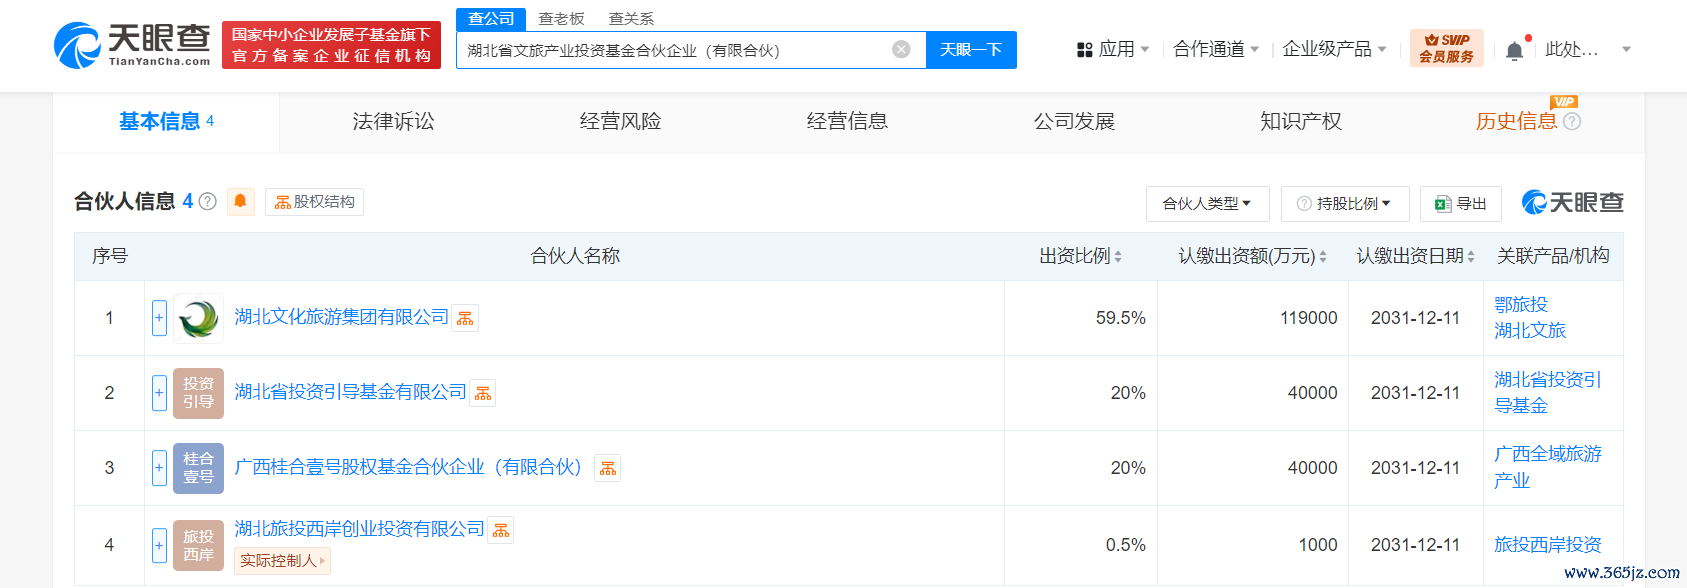
Task: Sort by 认缴出资日期 column arrows
Action: (x=1471, y=257)
